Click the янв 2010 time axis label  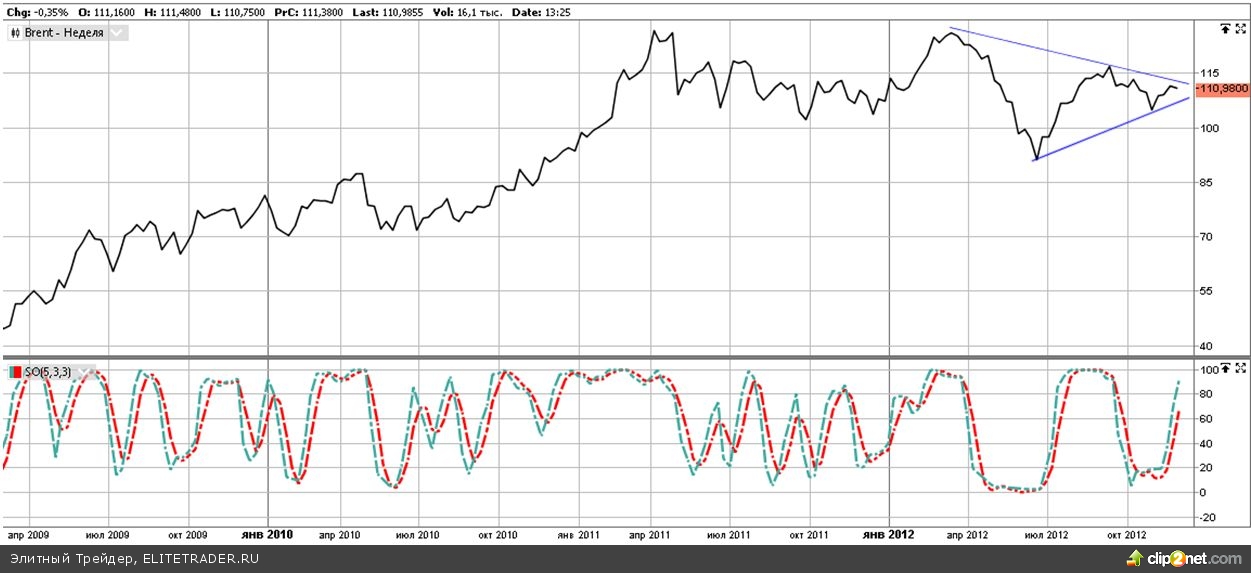pyautogui.click(x=267, y=536)
